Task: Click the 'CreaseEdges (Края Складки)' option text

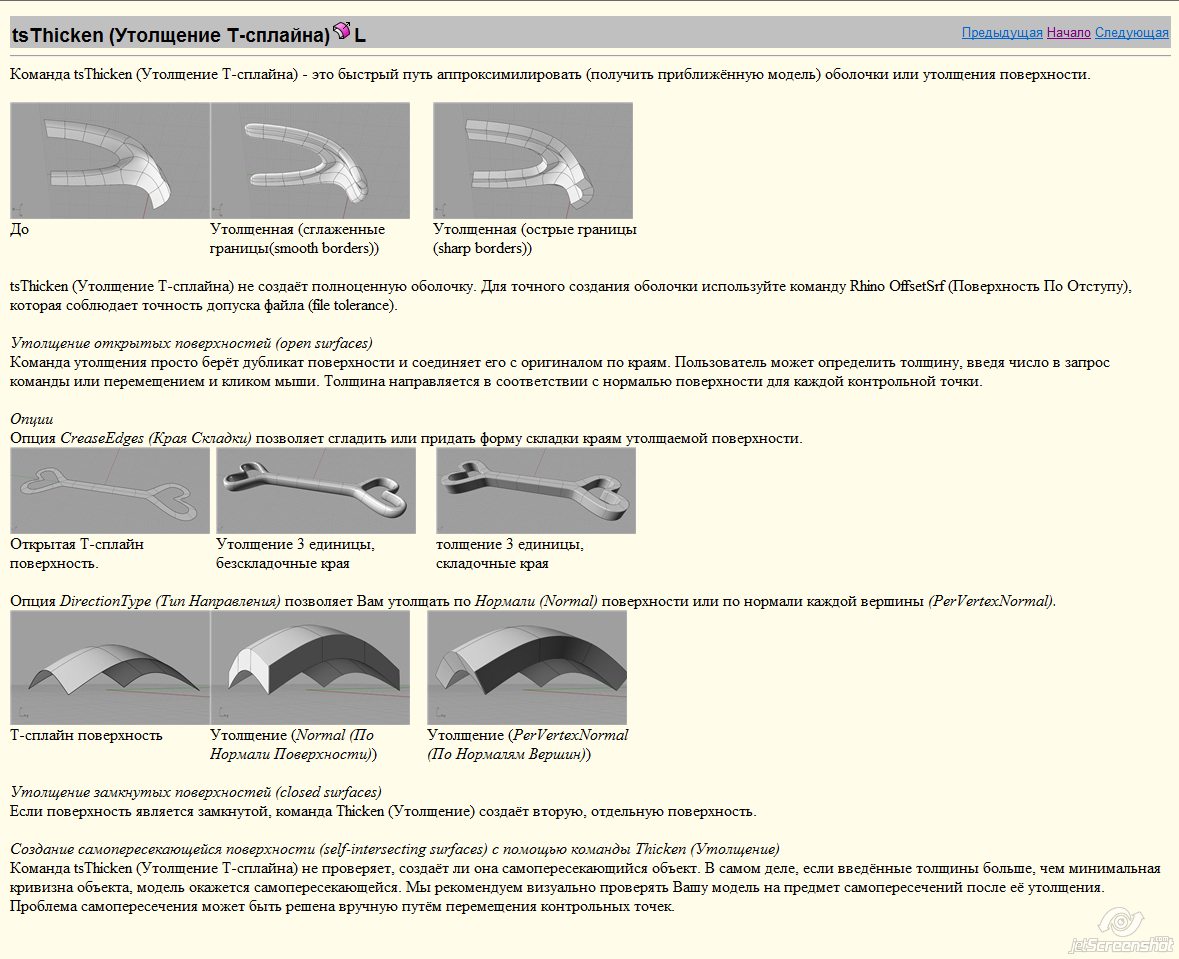Action: coord(156,438)
